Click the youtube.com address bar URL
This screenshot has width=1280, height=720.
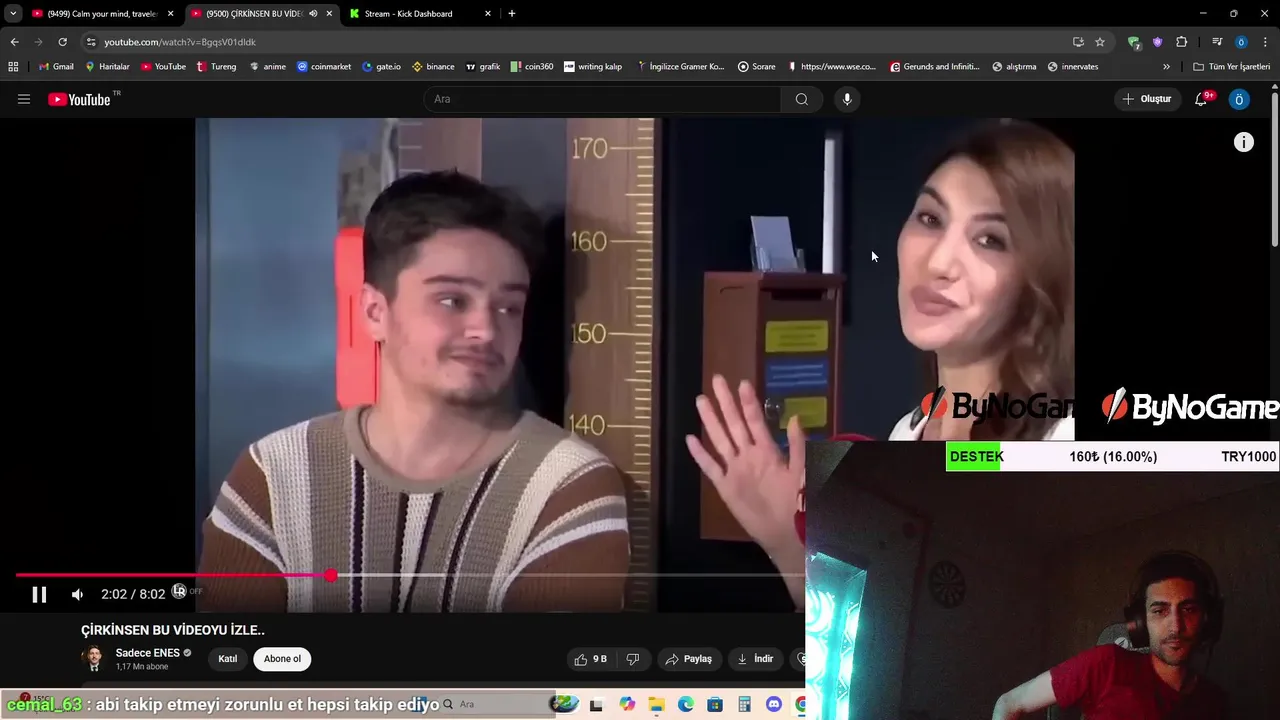pos(180,42)
